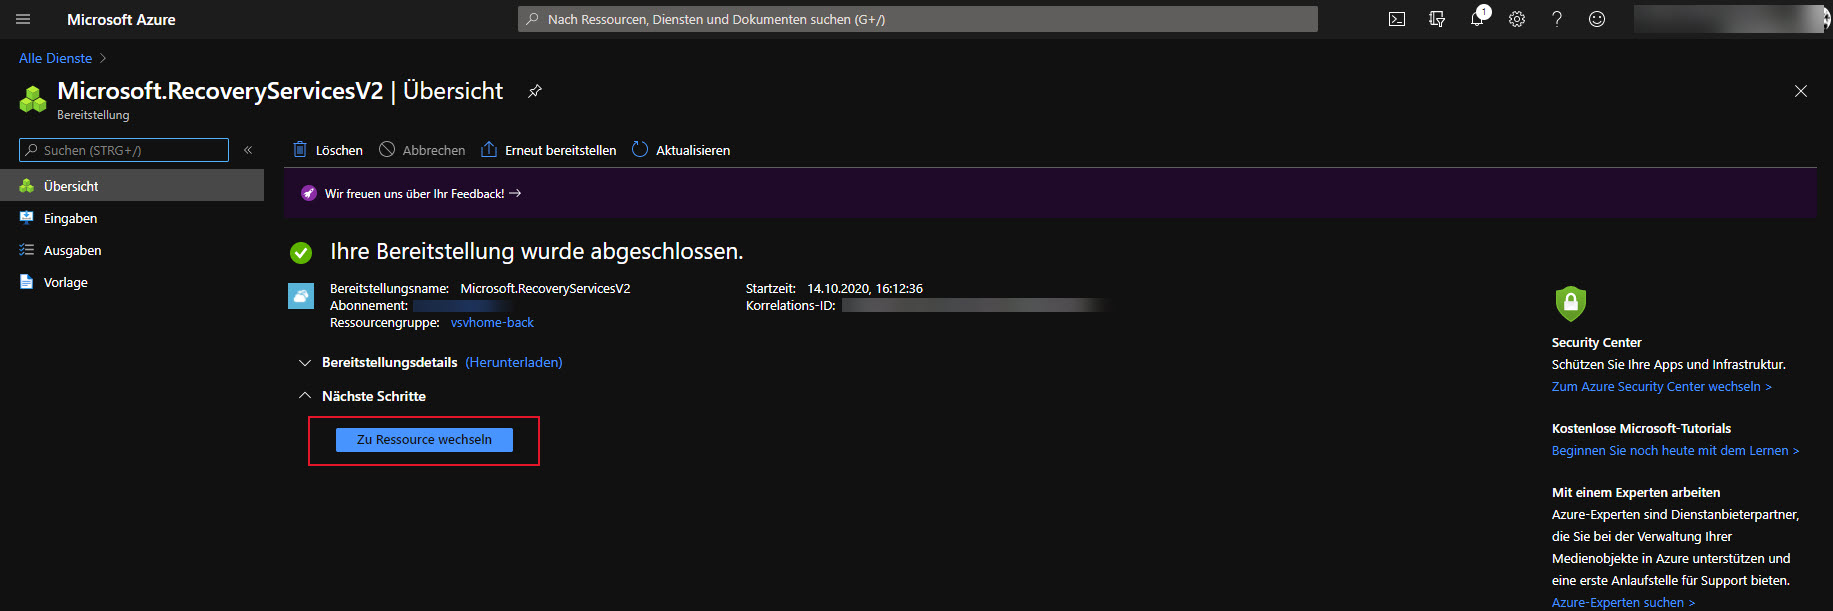This screenshot has height=611, width=1833.
Task: Select Ausgaben in left menu
Action: tap(132, 250)
